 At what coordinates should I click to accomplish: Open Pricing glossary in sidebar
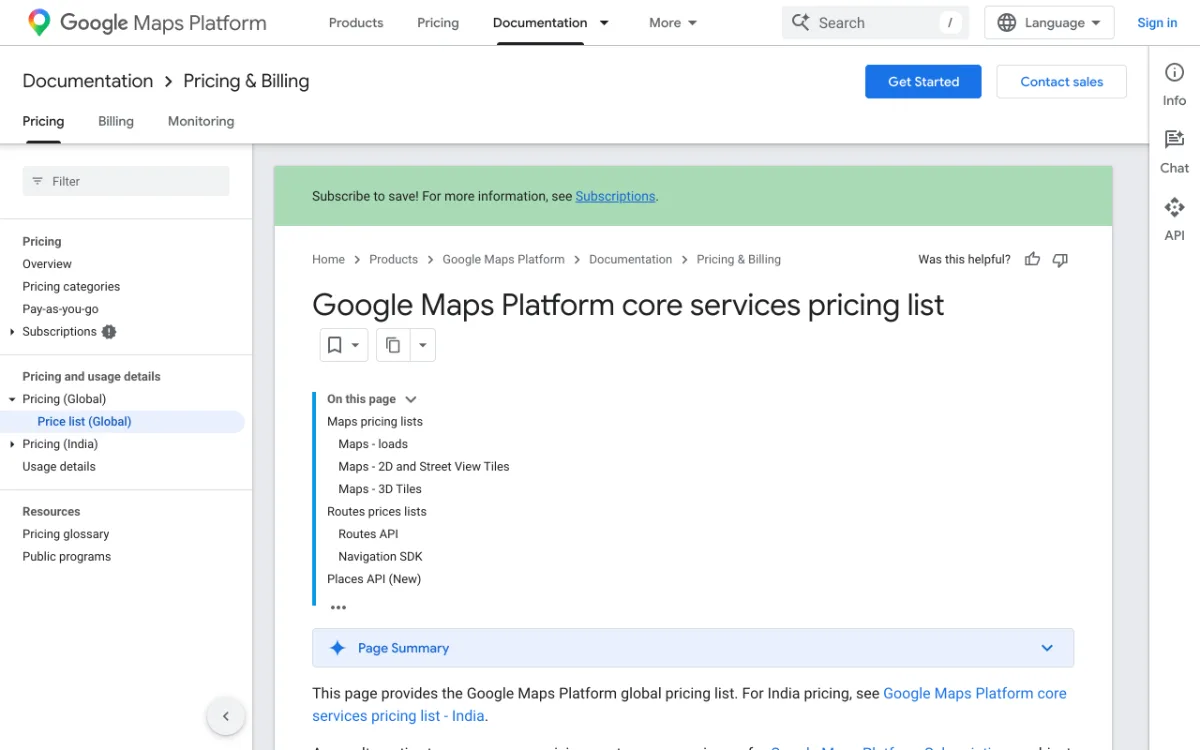(x=66, y=534)
